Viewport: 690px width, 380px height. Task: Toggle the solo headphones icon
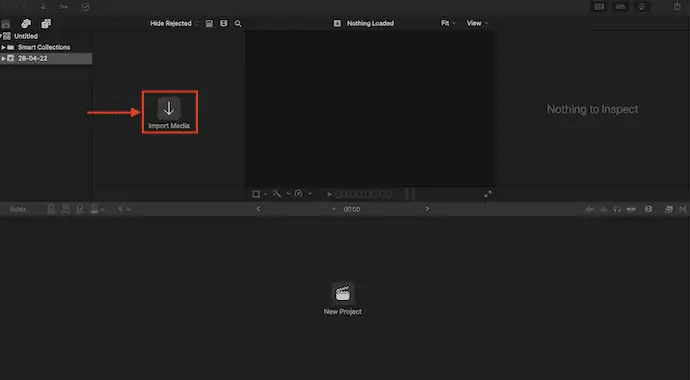click(x=617, y=209)
